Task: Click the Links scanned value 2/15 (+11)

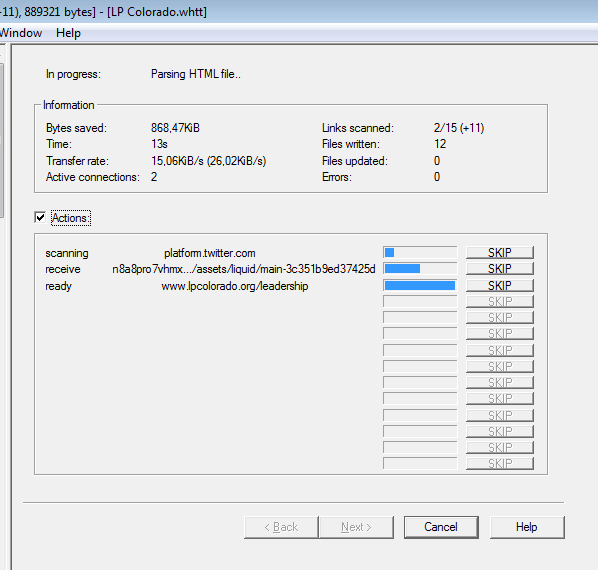Action: click(459, 128)
